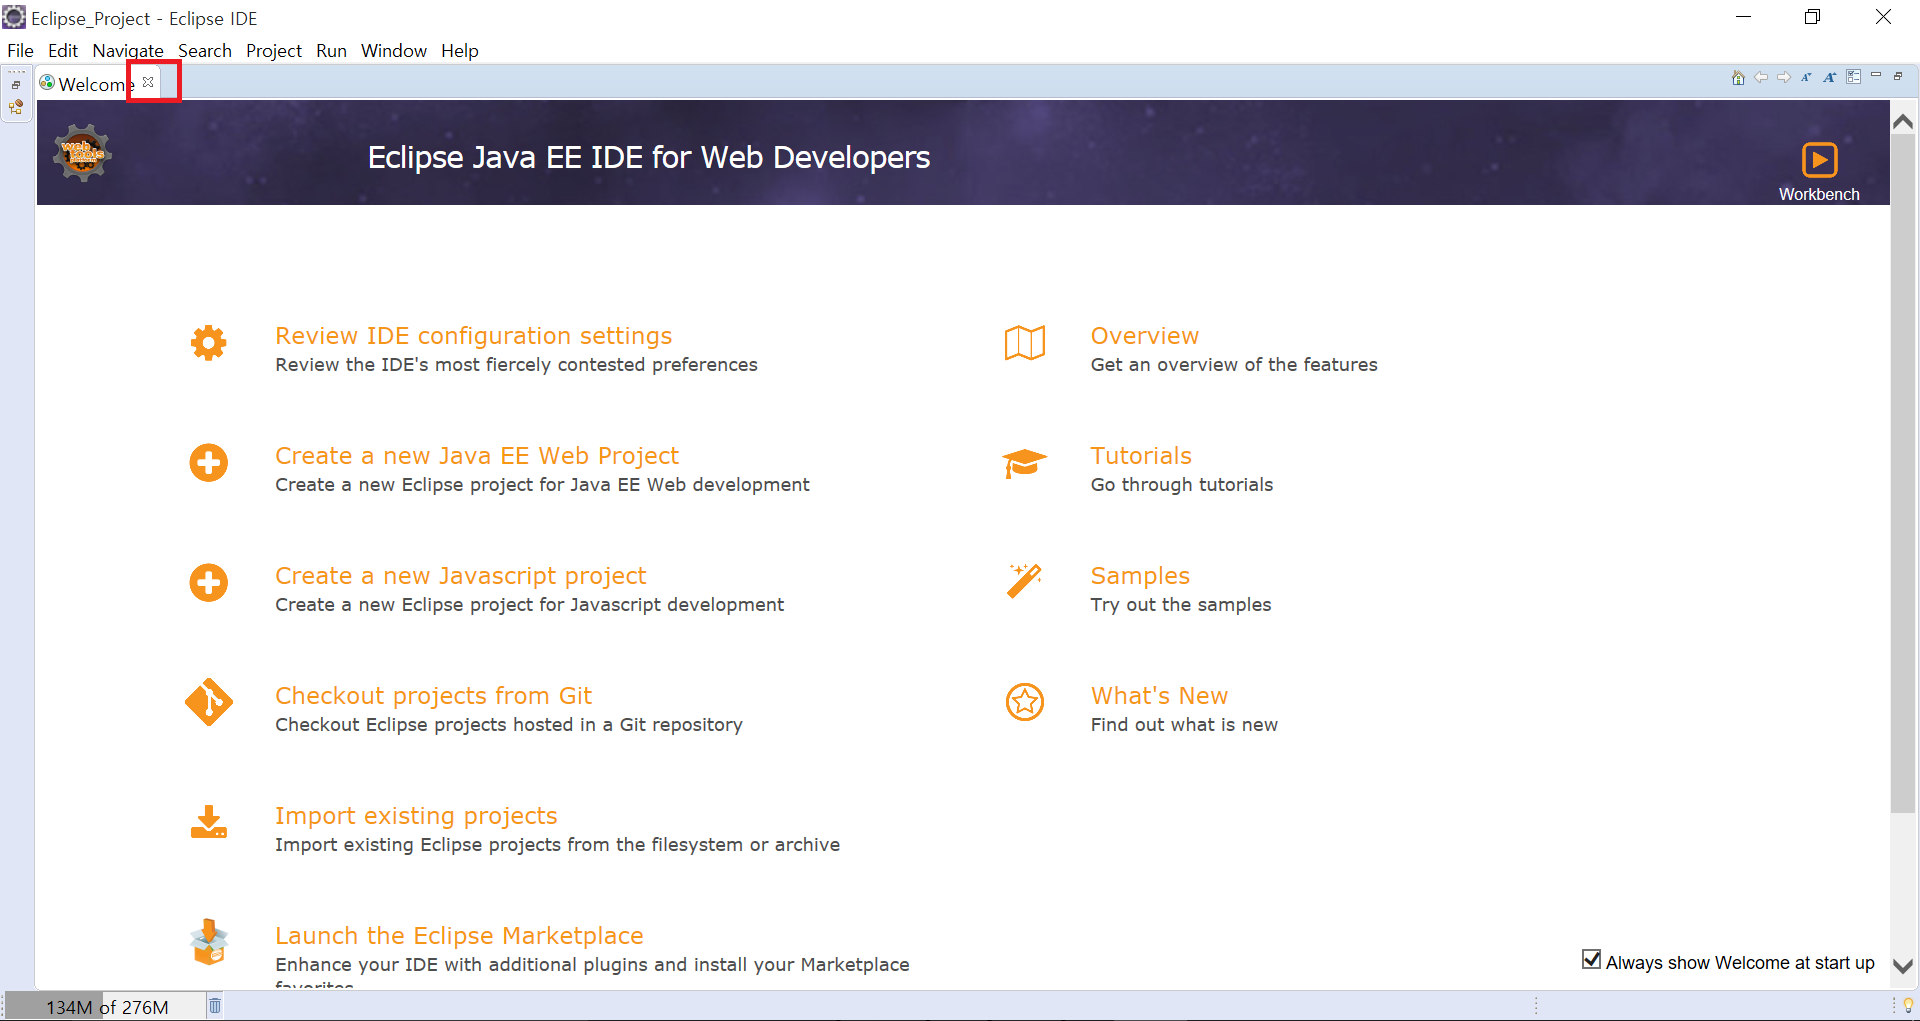1920x1021 pixels.
Task: Open the Help menu
Action: pos(460,51)
